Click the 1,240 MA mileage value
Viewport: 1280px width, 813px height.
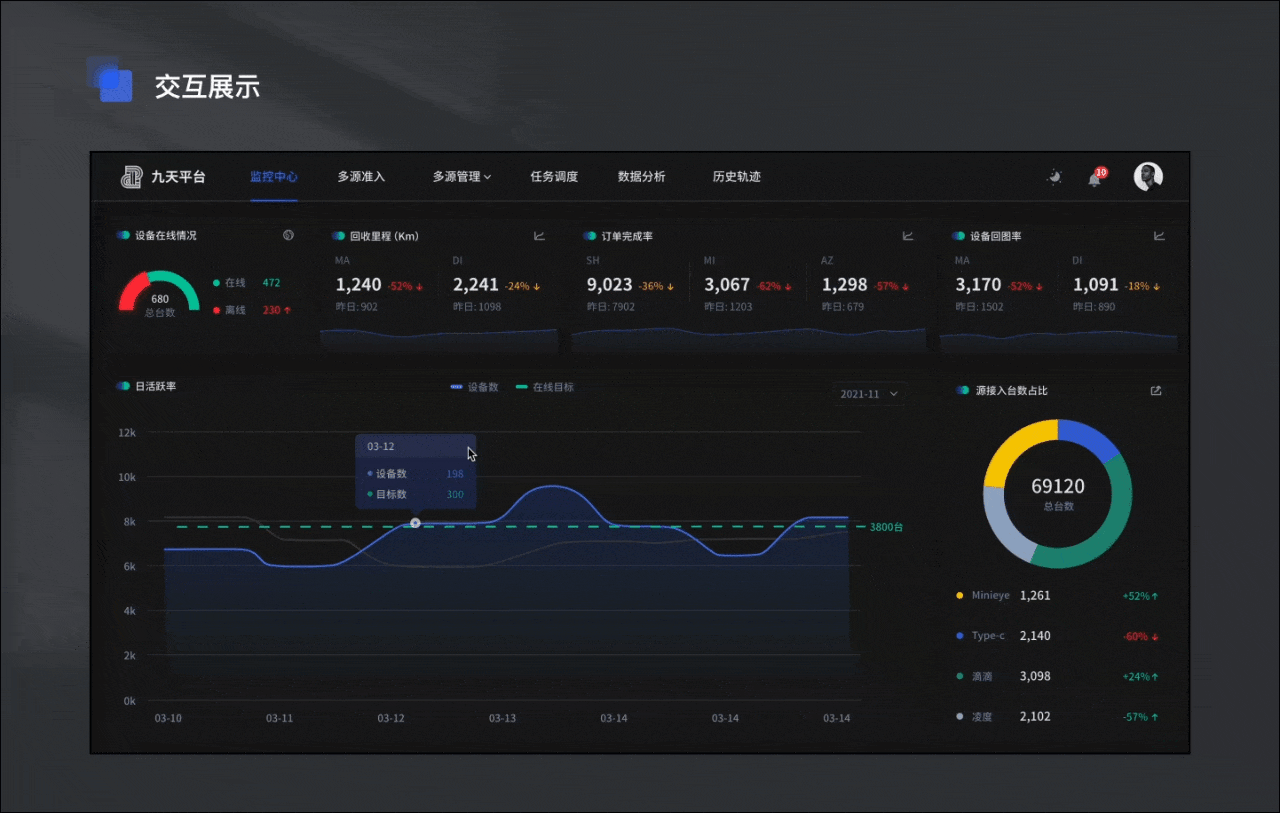coord(358,285)
